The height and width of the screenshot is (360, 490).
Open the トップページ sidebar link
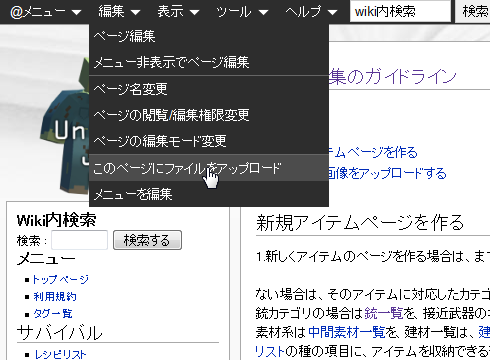(60, 279)
